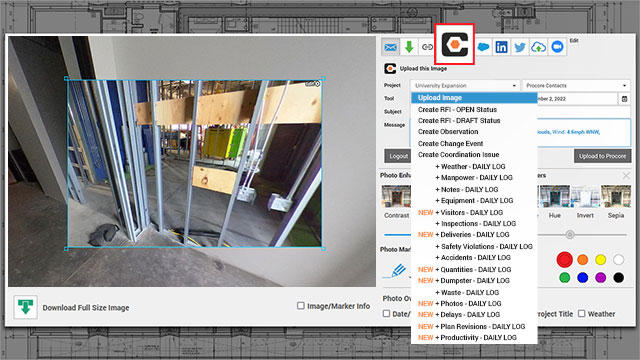Share via the LinkedIn icon

pos(501,47)
